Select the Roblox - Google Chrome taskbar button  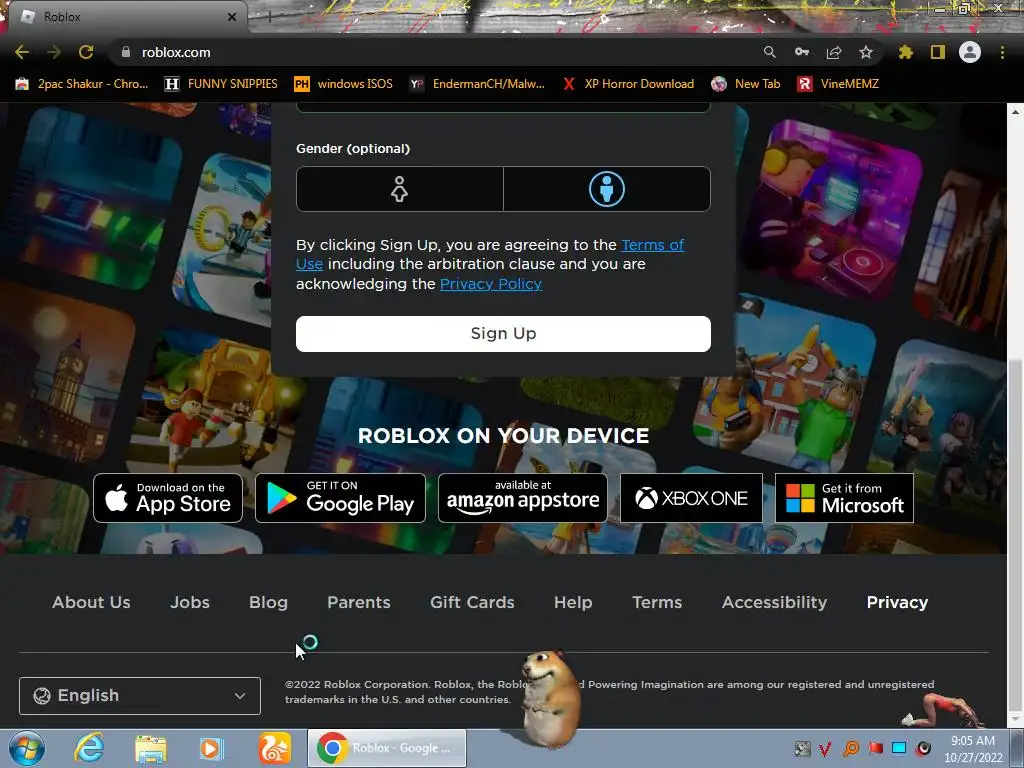point(387,748)
